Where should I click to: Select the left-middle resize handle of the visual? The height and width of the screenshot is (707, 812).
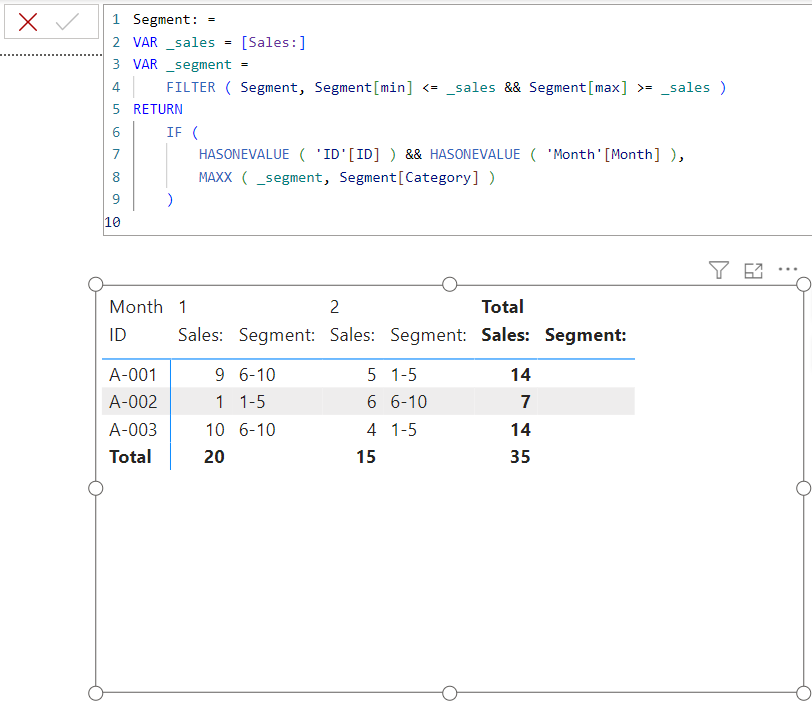pyautogui.click(x=96, y=488)
